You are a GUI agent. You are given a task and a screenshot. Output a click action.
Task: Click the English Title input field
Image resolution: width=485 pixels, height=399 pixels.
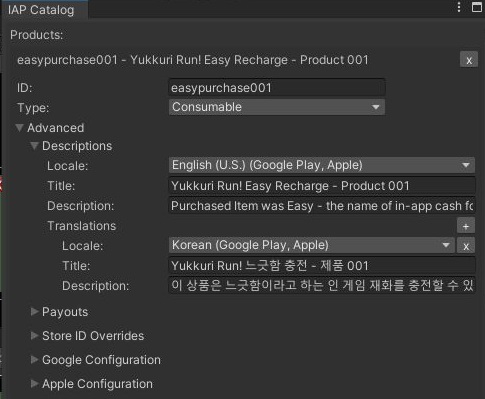click(x=322, y=186)
